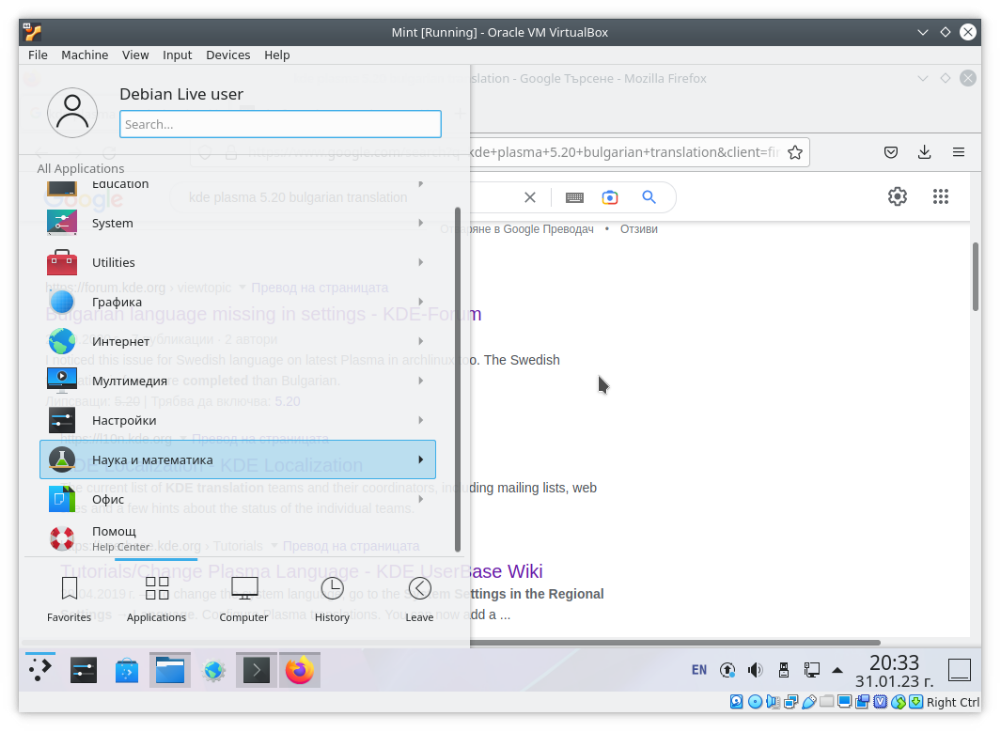Switch to Leave tab in launcher
1000x731 pixels.
(x=419, y=598)
